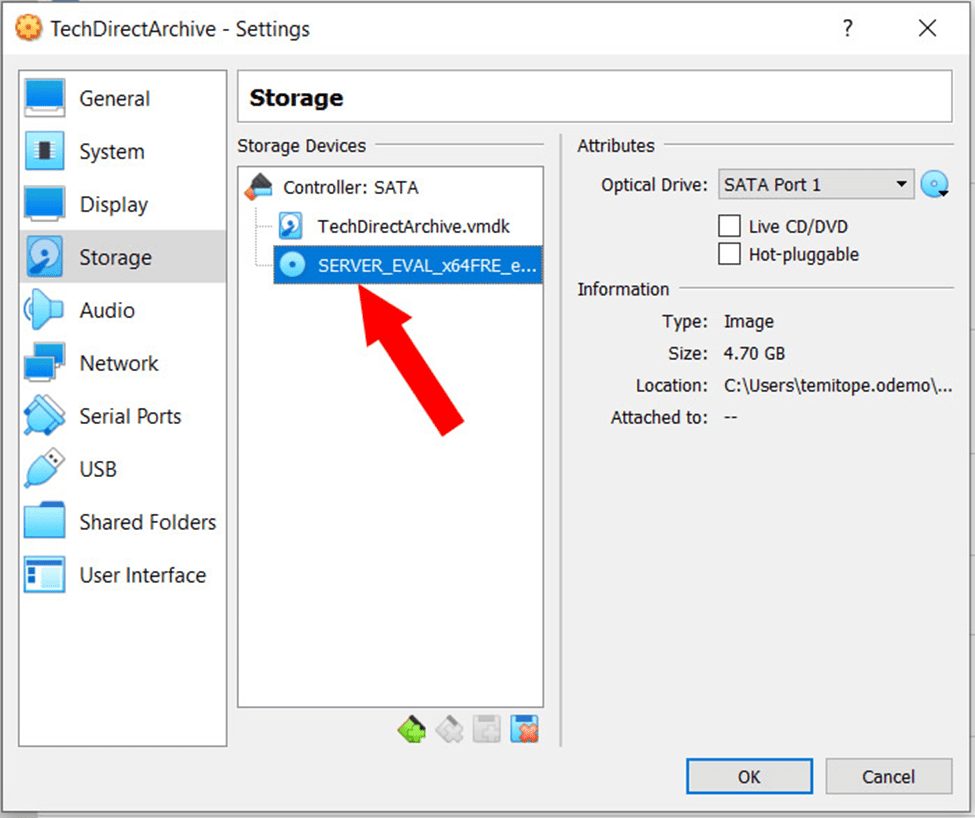Open the Display settings category
The height and width of the screenshot is (818, 975).
point(122,204)
